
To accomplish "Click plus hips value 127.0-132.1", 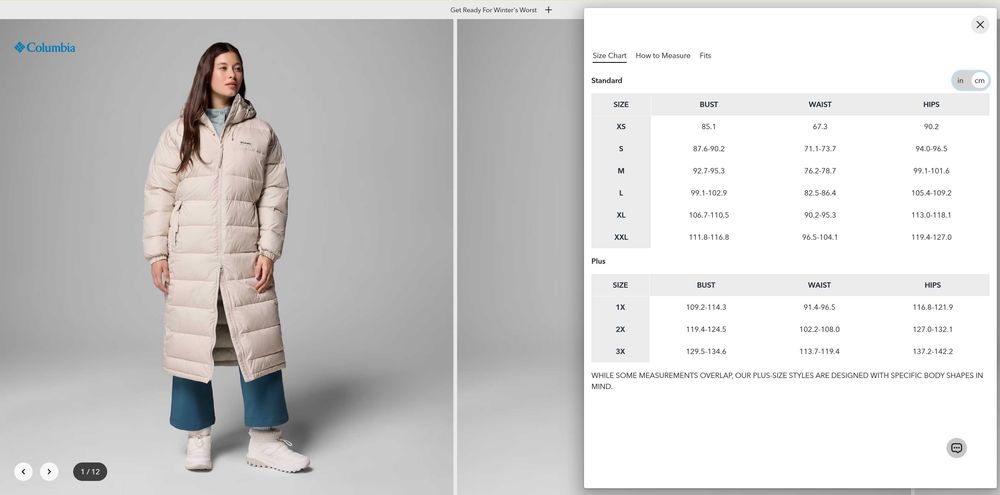I will coord(932,329).
